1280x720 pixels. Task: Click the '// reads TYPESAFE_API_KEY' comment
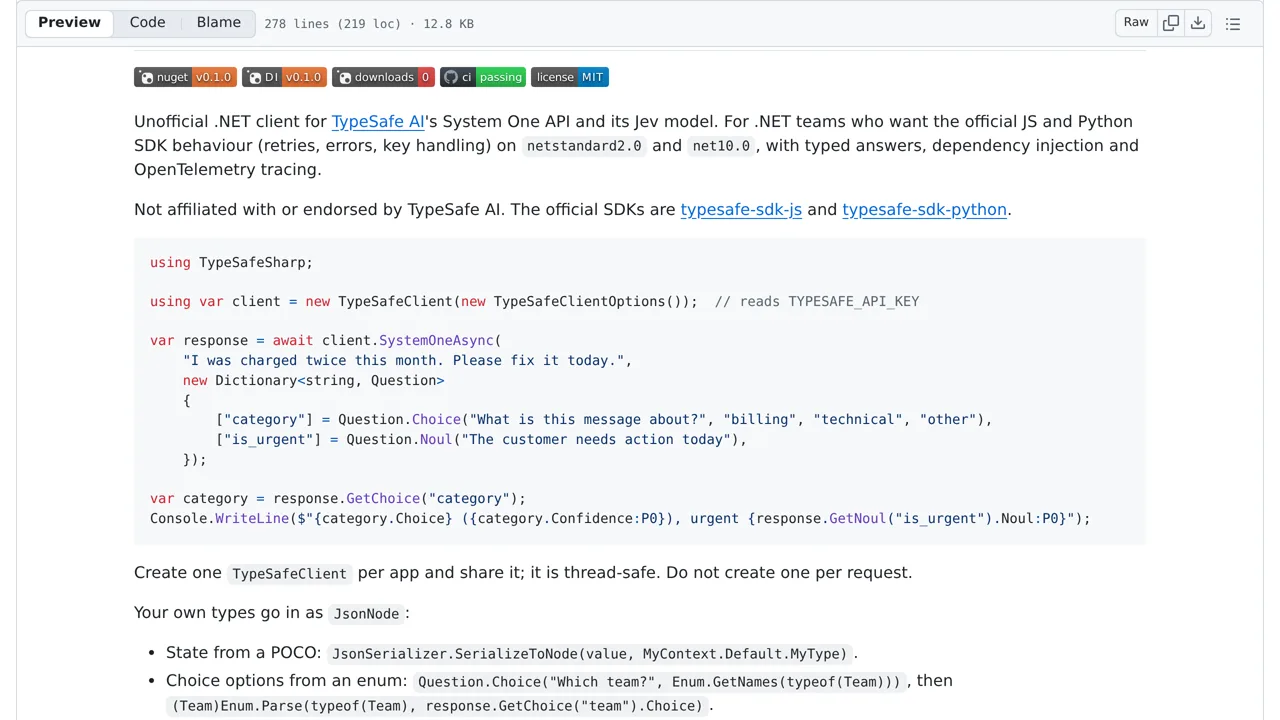tap(817, 301)
